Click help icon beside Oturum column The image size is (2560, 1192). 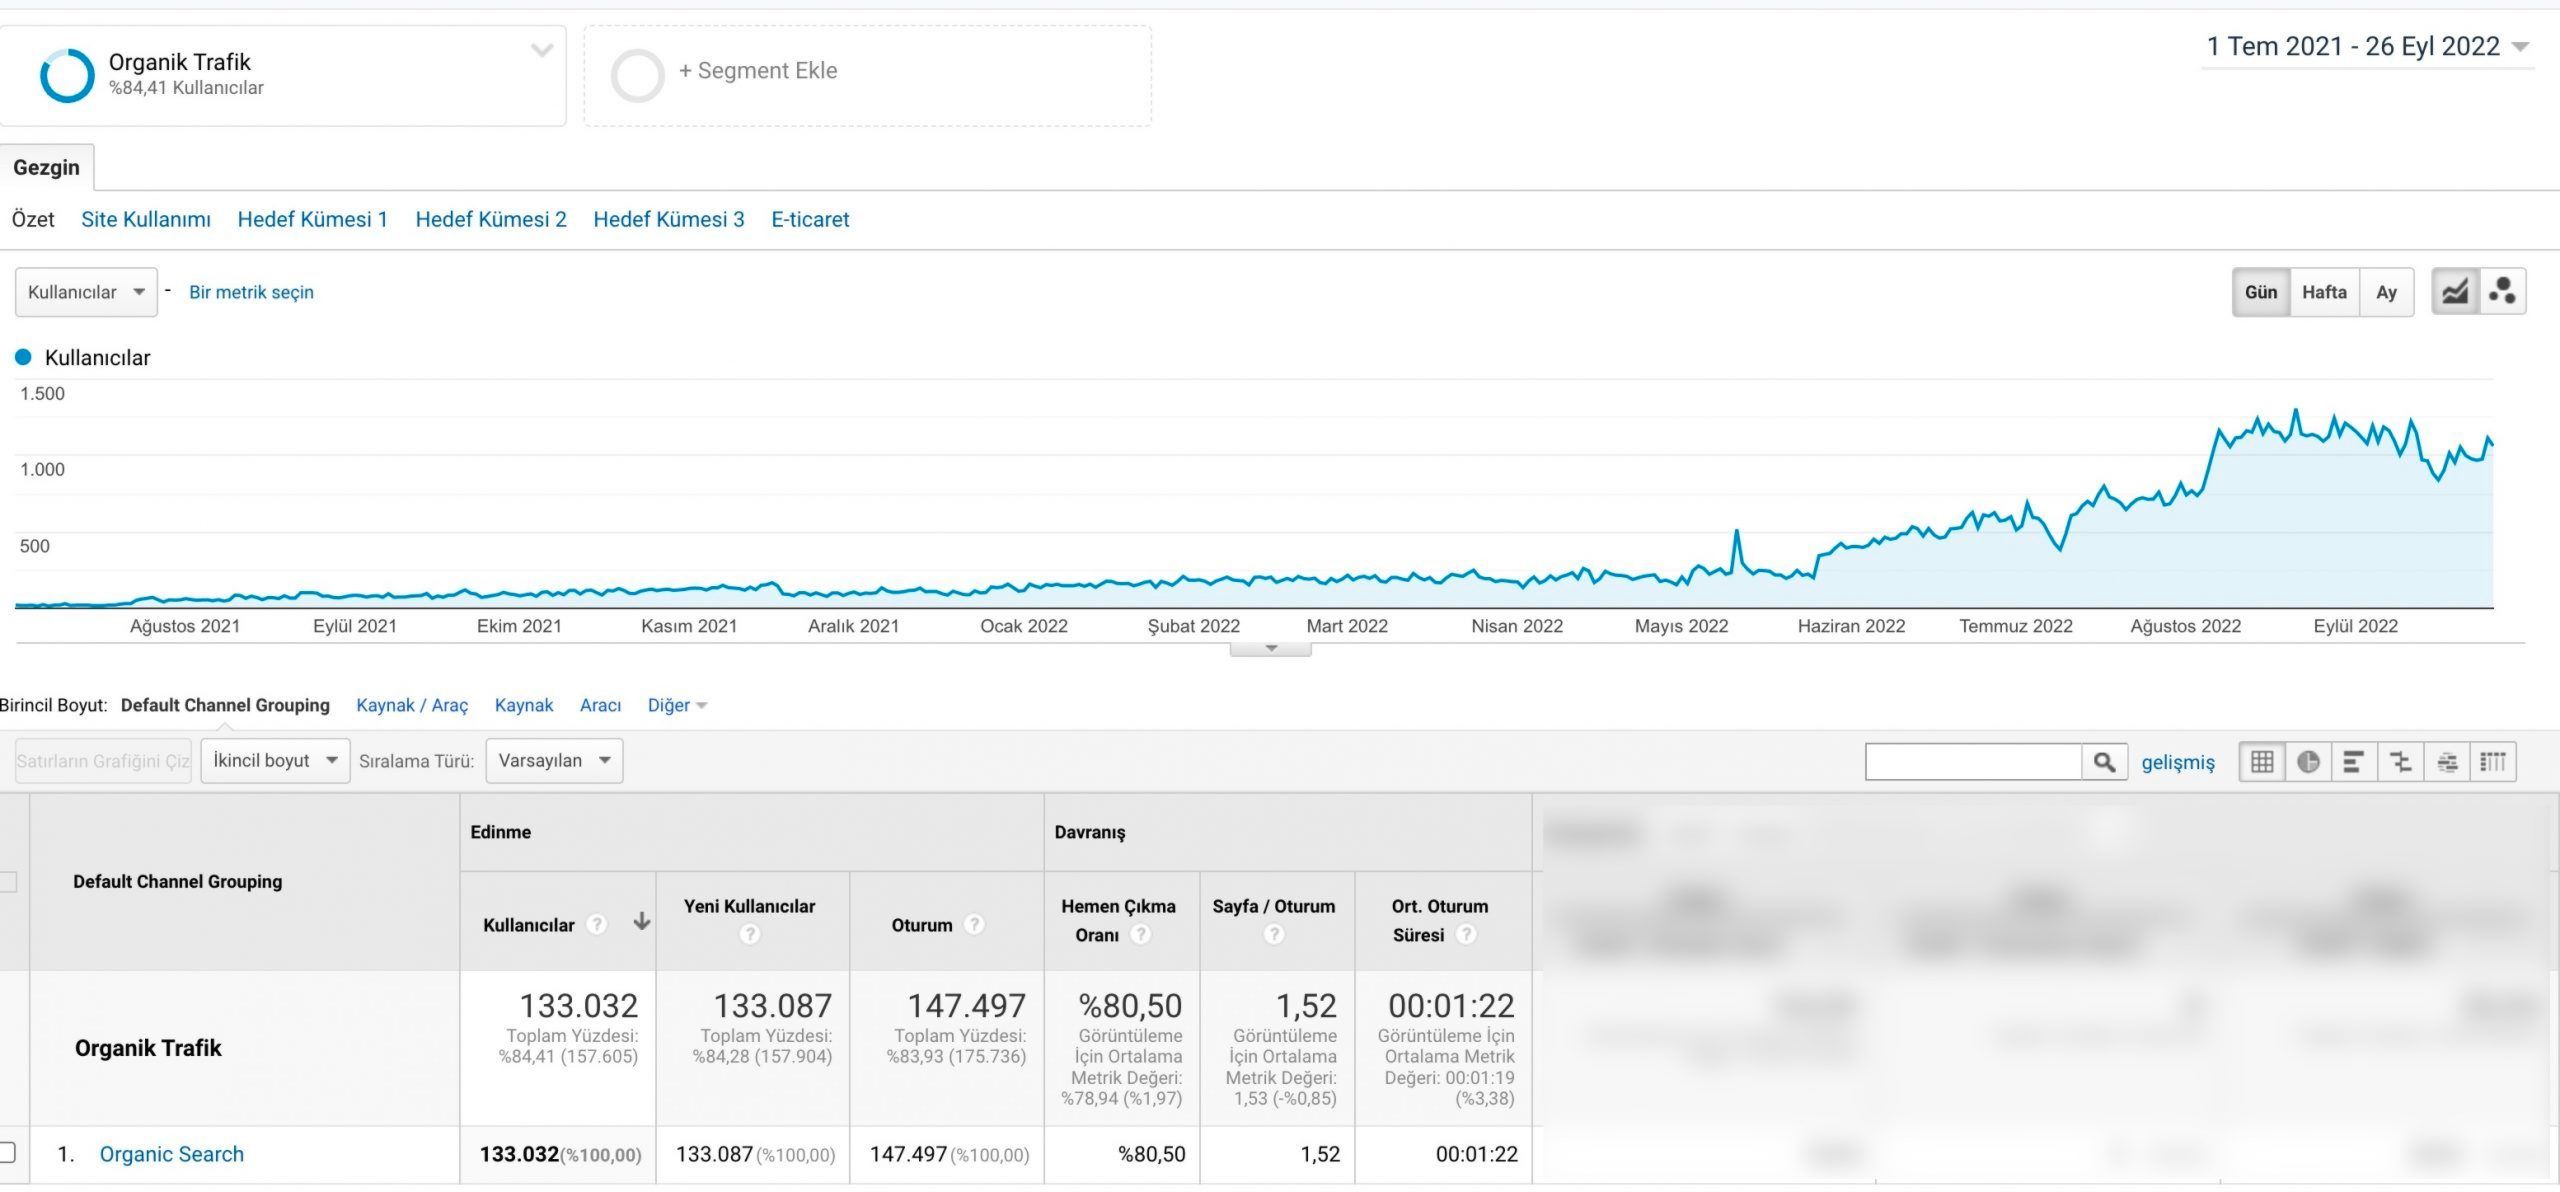pyautogui.click(x=974, y=925)
